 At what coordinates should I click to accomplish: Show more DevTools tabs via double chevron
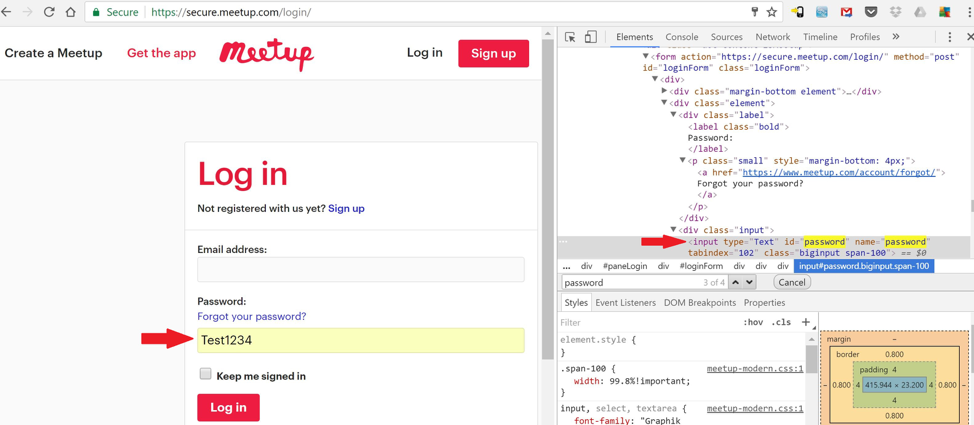coord(895,37)
